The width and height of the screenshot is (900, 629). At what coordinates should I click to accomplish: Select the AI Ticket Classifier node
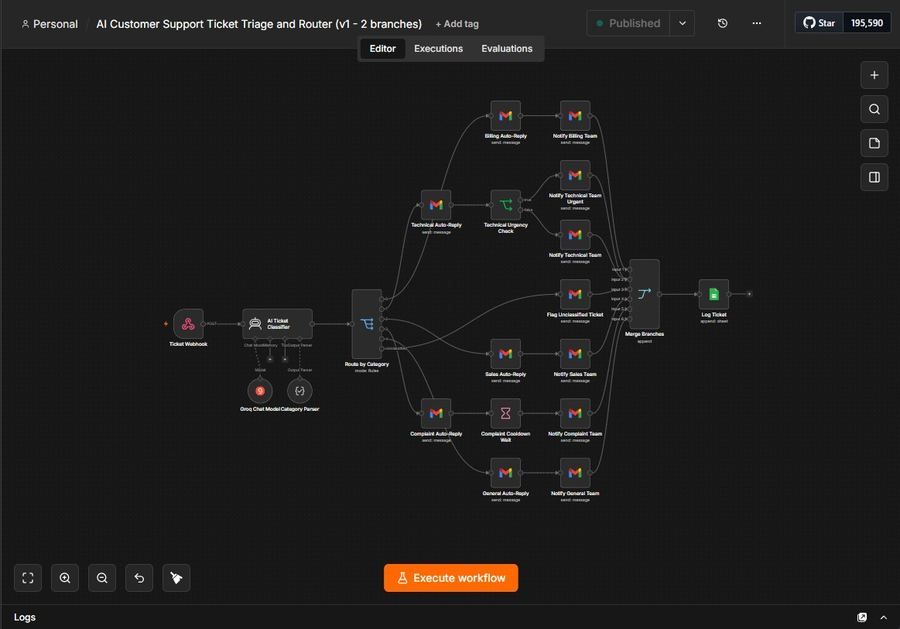point(278,324)
